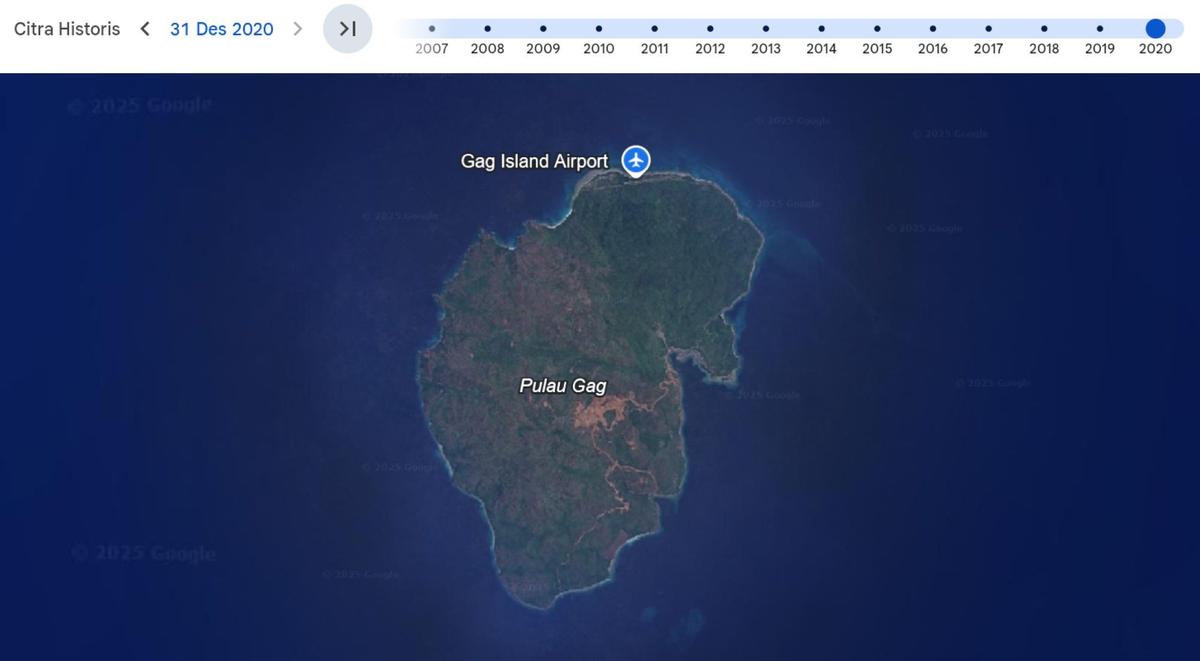The width and height of the screenshot is (1200, 661).
Task: Jump to latest imagery button
Action: [348, 29]
